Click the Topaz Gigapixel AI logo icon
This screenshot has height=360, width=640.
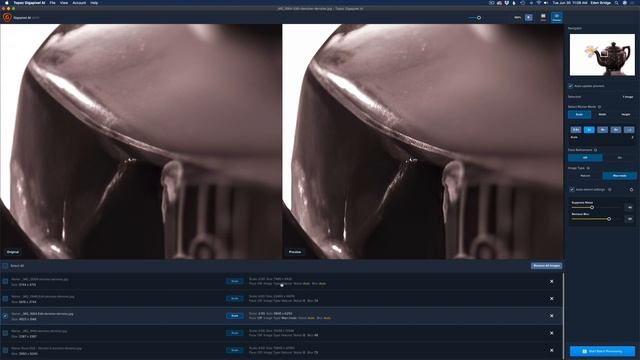pos(7,18)
